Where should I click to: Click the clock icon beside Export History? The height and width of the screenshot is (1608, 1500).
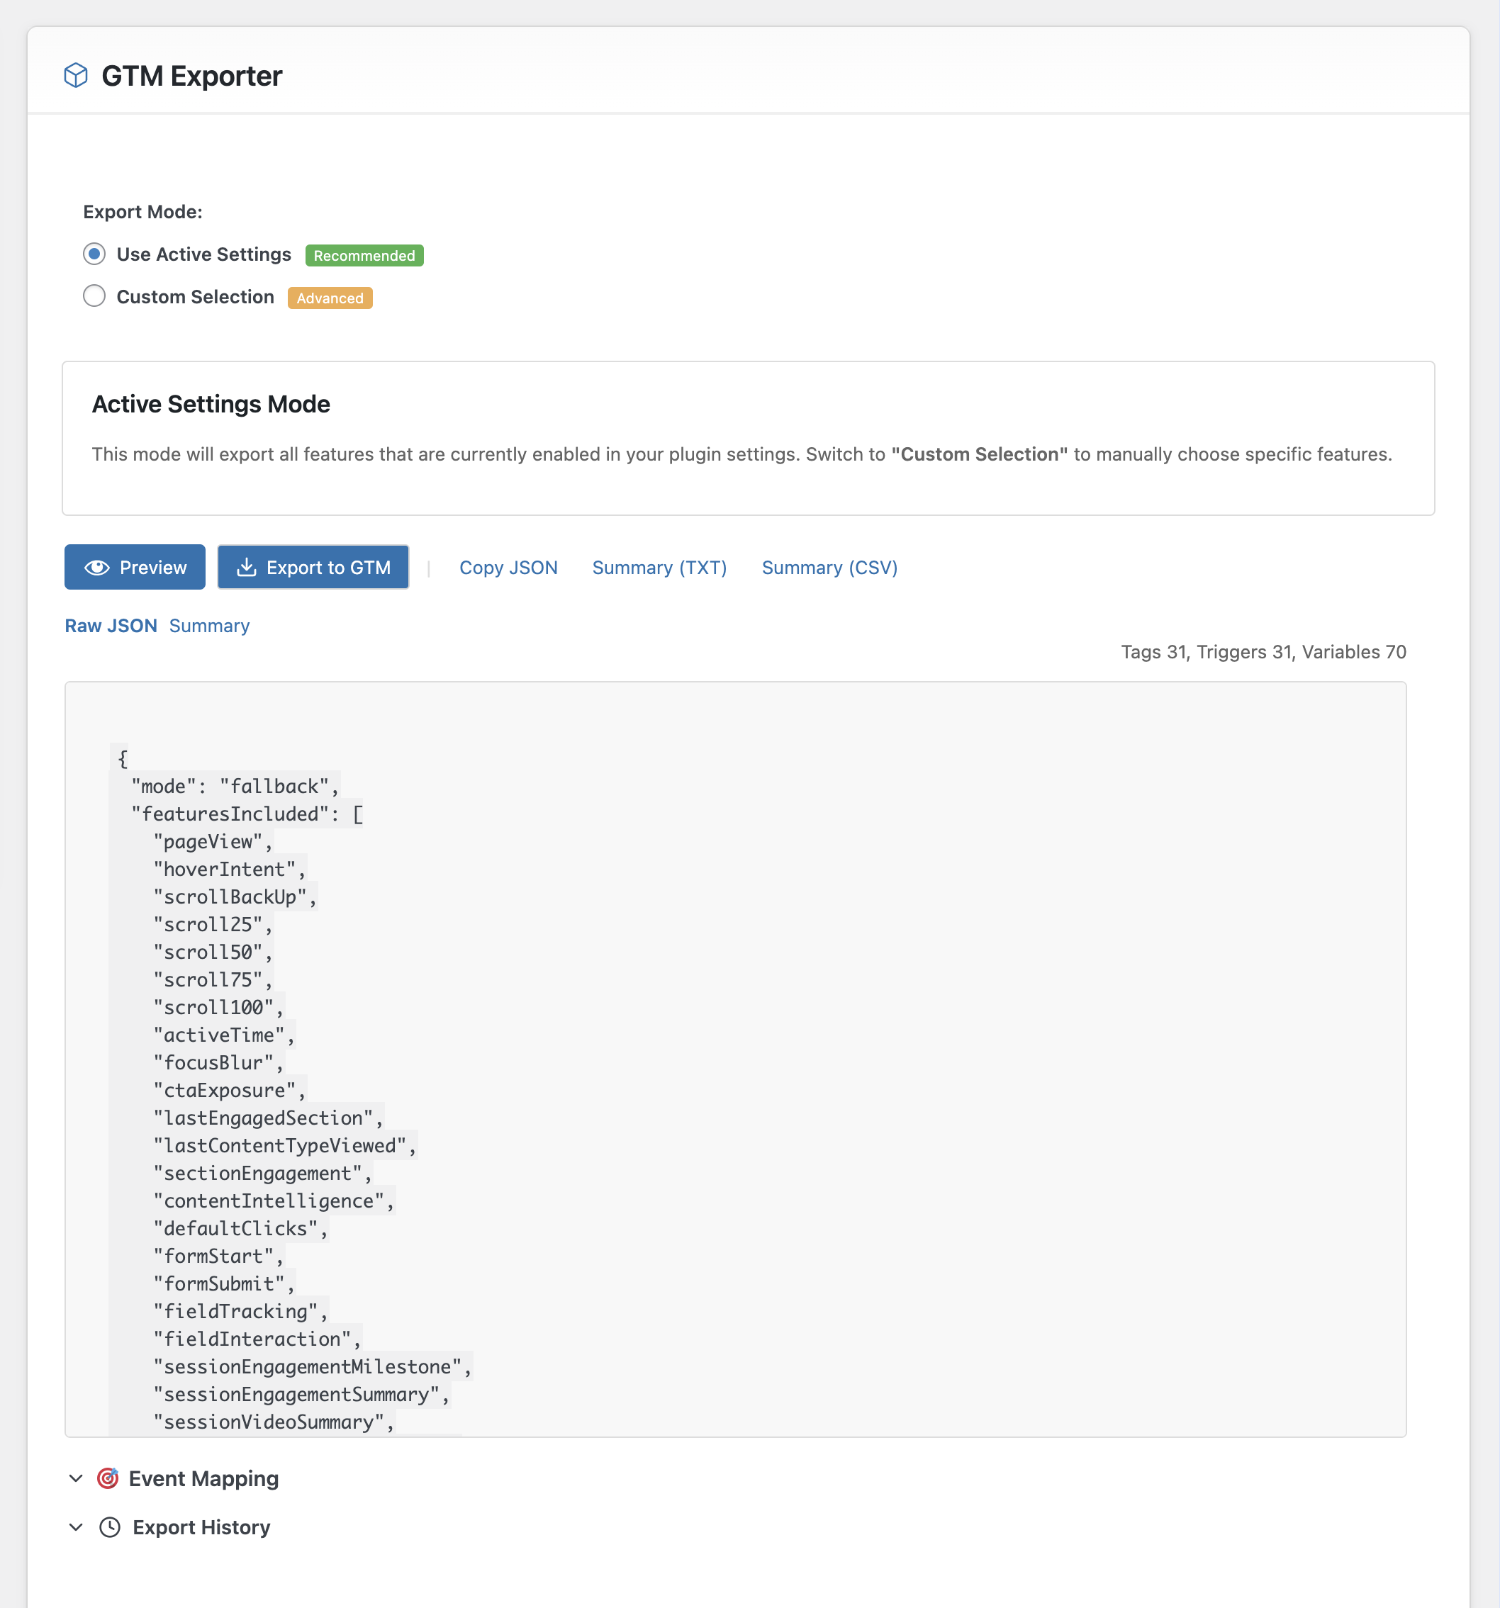[x=110, y=1527]
